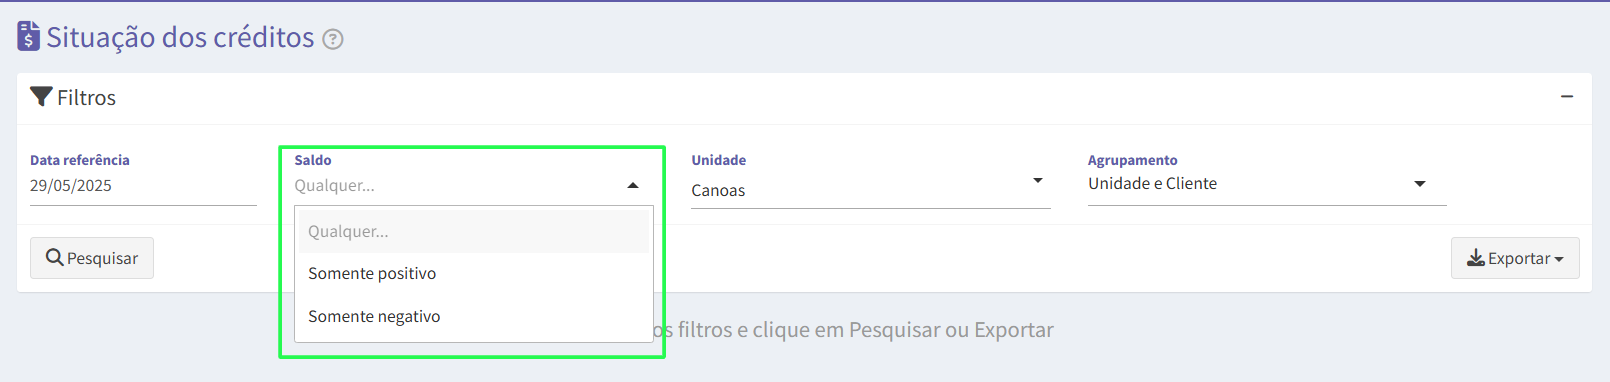
Task: Click the document dollar icon by the title
Action: 29,36
